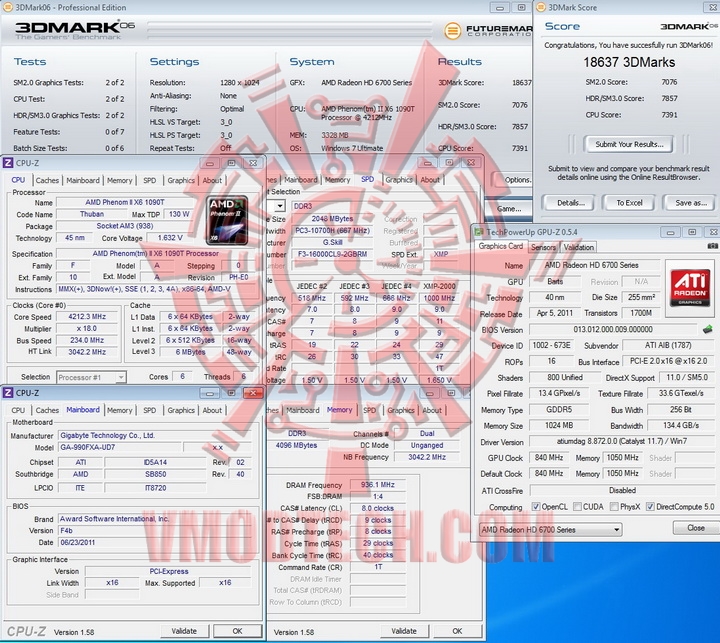Screen dimensions: 720x643
Task: Click OK in the CPU-Z Mainboard window
Action: (x=237, y=631)
